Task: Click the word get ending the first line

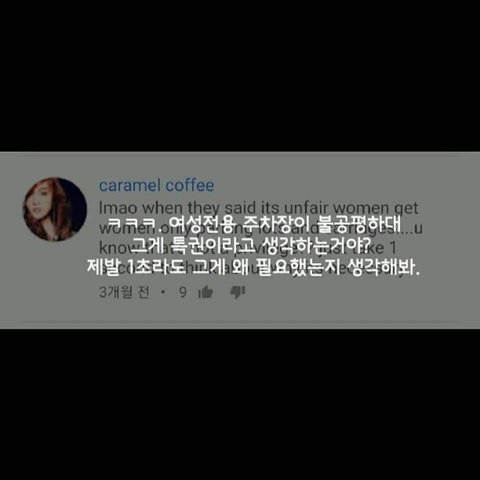Action: pos(406,209)
